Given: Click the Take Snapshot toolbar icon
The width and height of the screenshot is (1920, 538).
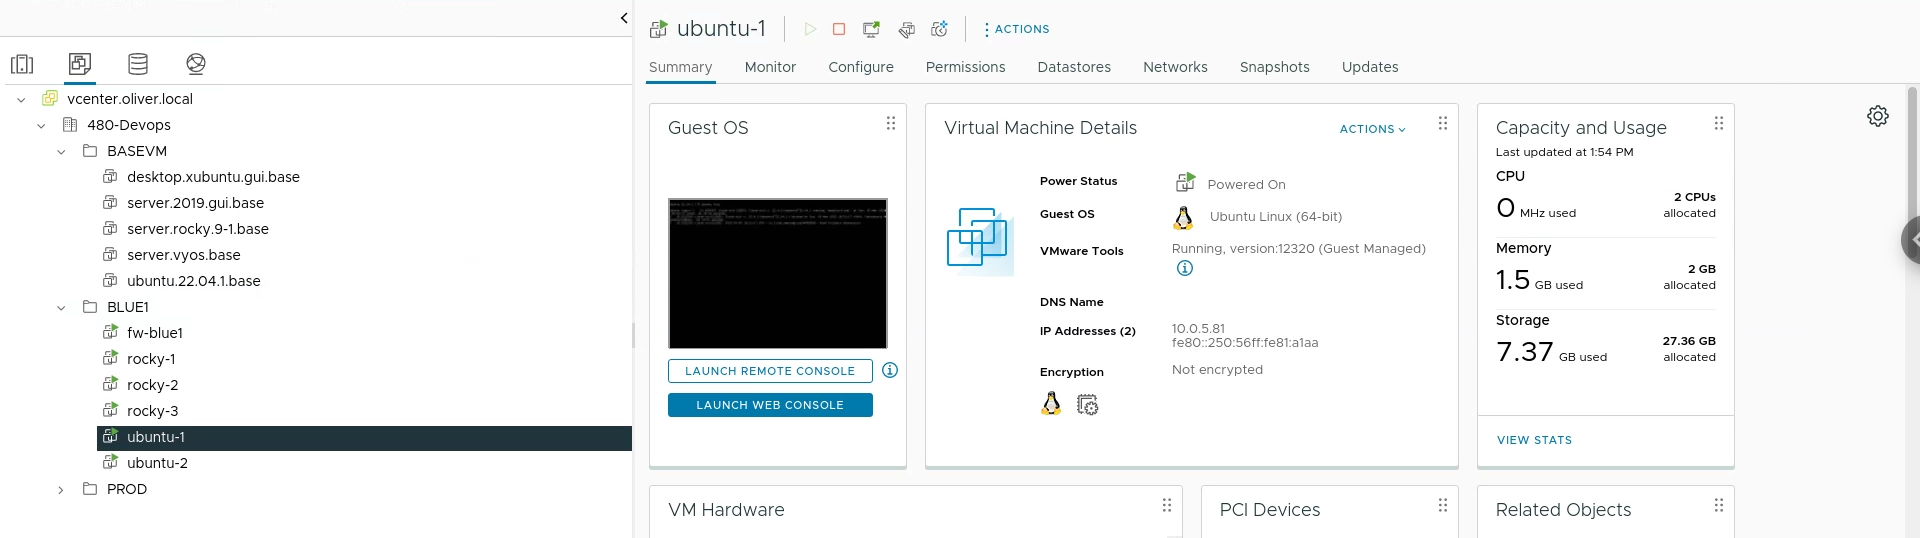Looking at the screenshot, I should [x=939, y=29].
